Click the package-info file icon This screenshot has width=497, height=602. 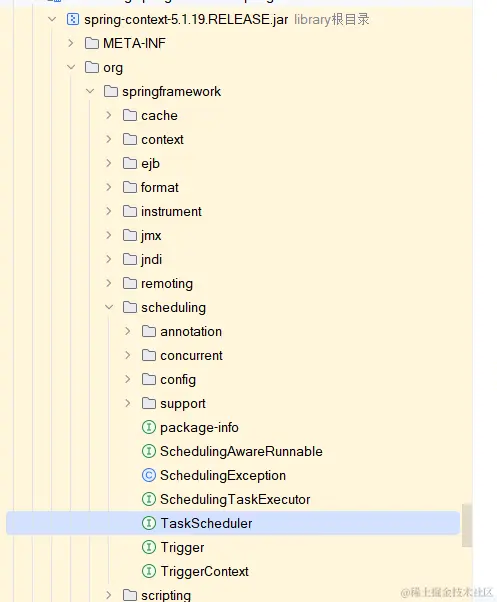point(149,427)
